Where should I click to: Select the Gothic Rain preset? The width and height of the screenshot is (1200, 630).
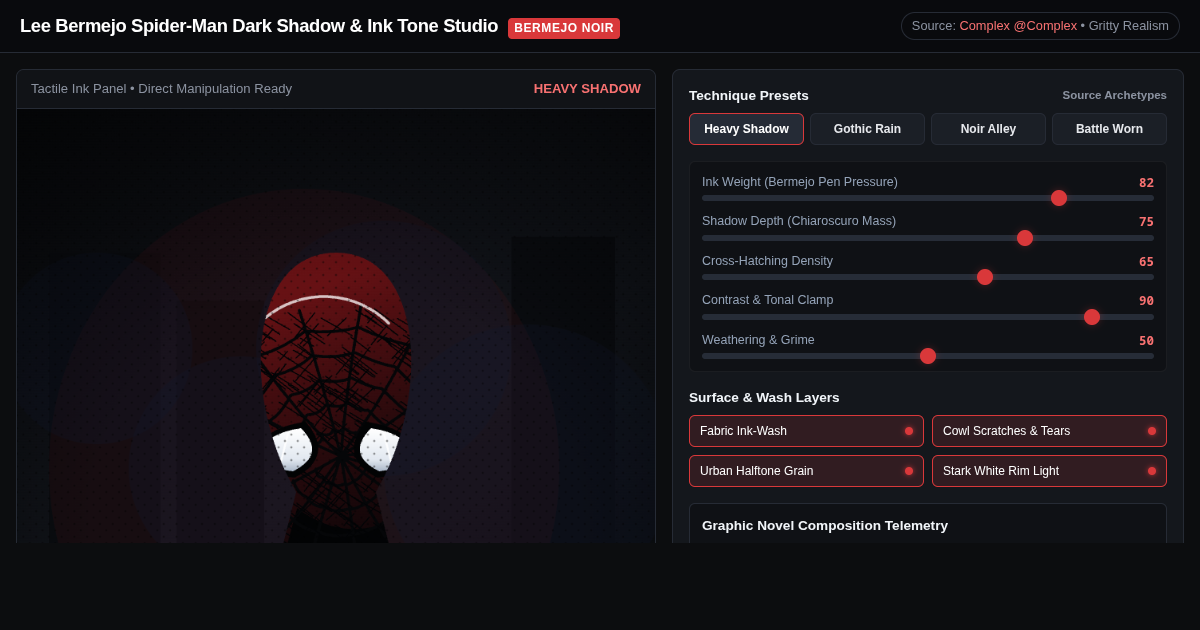pos(867,129)
